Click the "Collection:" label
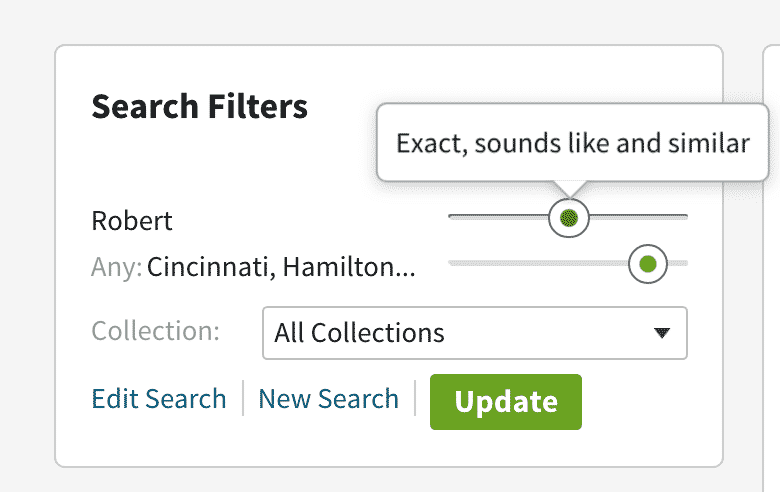Viewport: 780px width, 492px height. coord(156,331)
